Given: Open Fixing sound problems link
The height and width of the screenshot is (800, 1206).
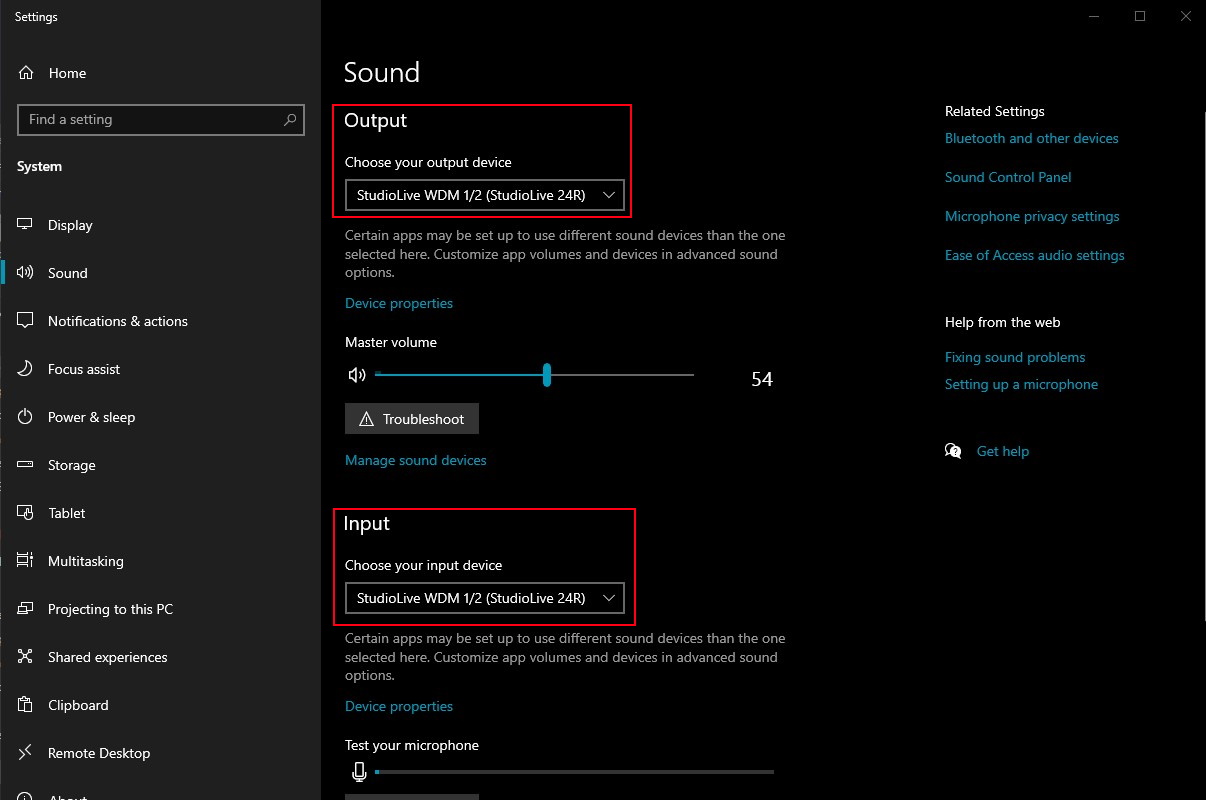Looking at the screenshot, I should [1015, 357].
